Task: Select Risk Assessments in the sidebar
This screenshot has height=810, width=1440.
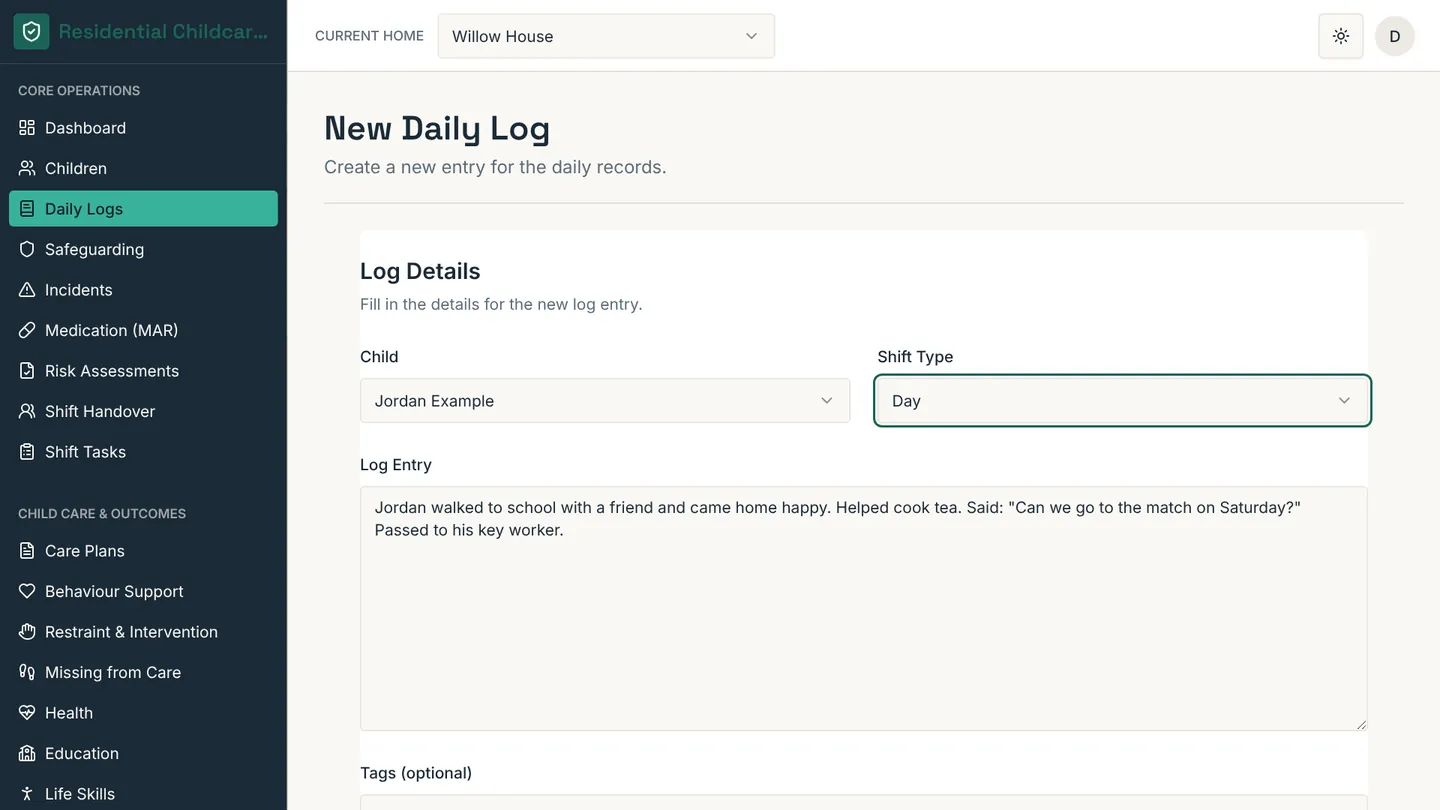Action: pyautogui.click(x=143, y=371)
